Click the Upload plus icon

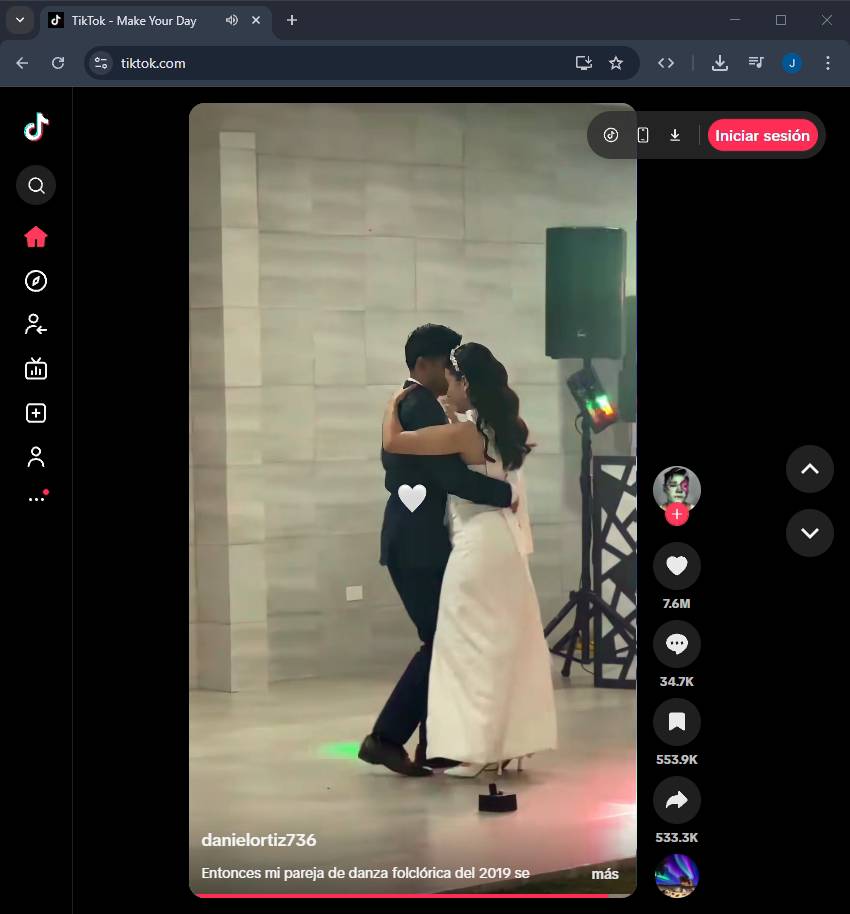coord(36,413)
